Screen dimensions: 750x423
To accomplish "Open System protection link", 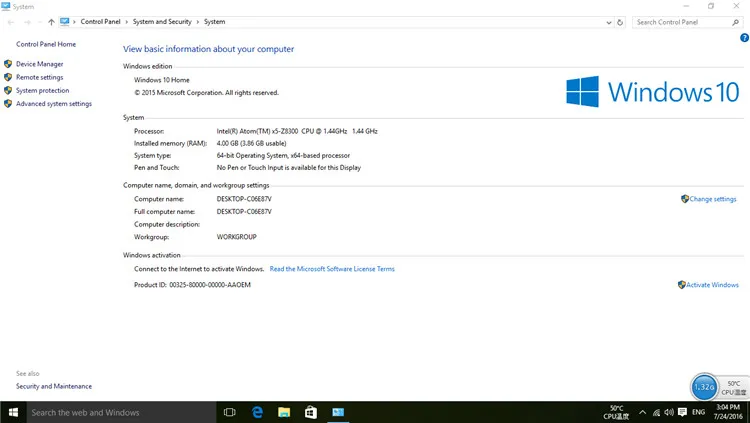I will [x=43, y=90].
